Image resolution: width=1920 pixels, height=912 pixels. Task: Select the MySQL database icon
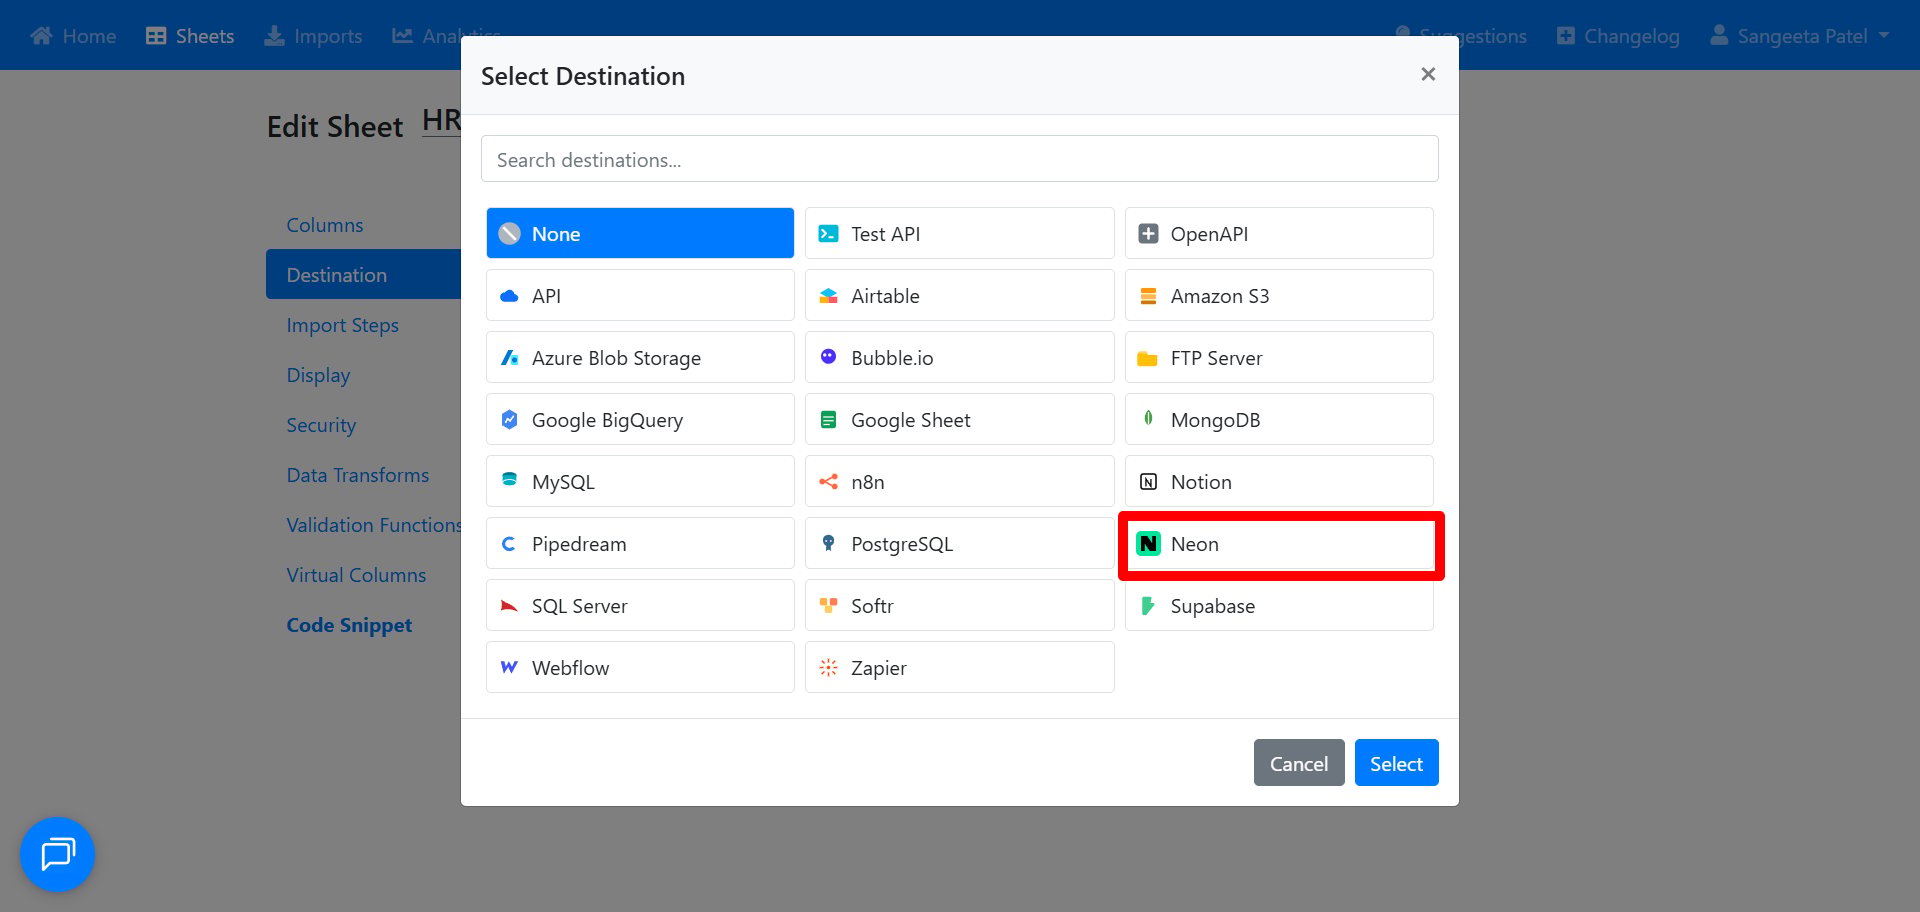(x=509, y=481)
